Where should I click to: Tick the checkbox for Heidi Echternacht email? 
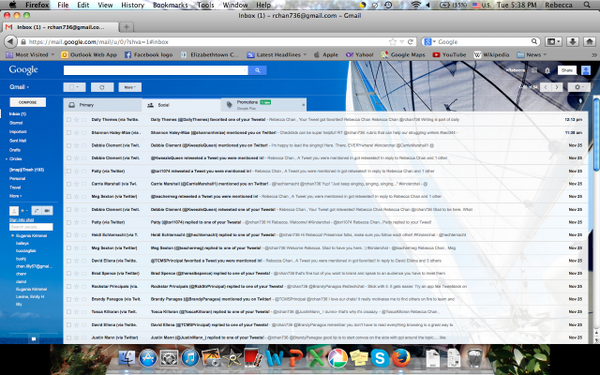tap(69, 235)
